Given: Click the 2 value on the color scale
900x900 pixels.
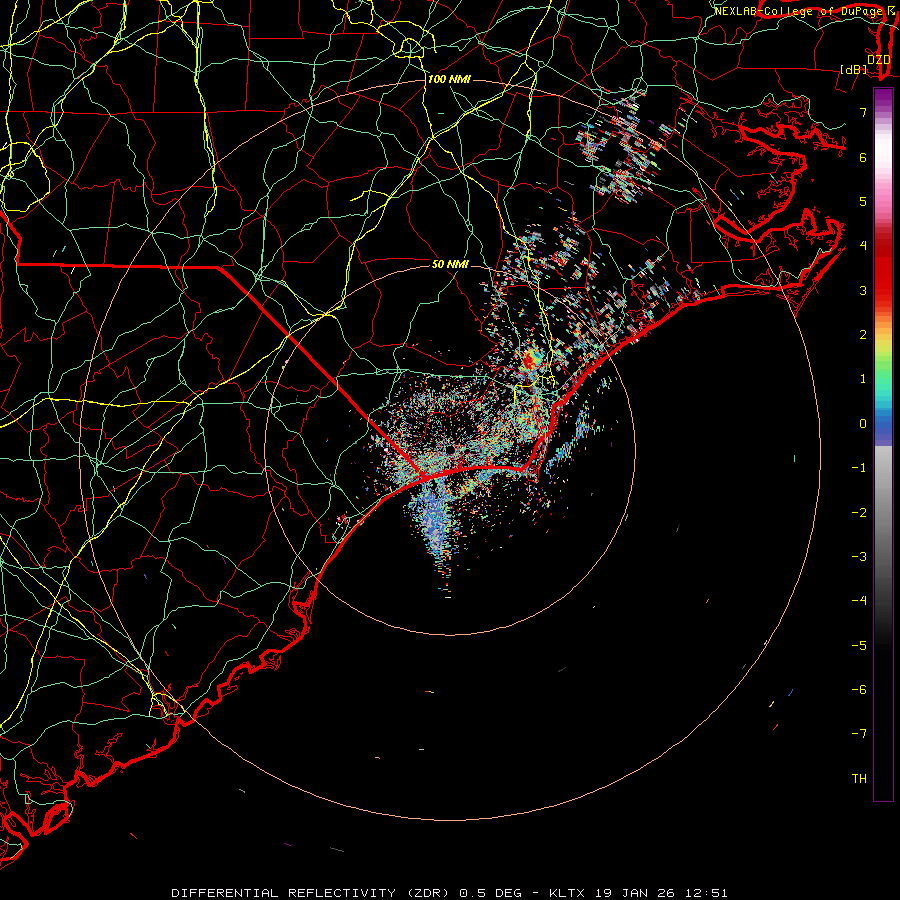Looking at the screenshot, I should tap(863, 335).
